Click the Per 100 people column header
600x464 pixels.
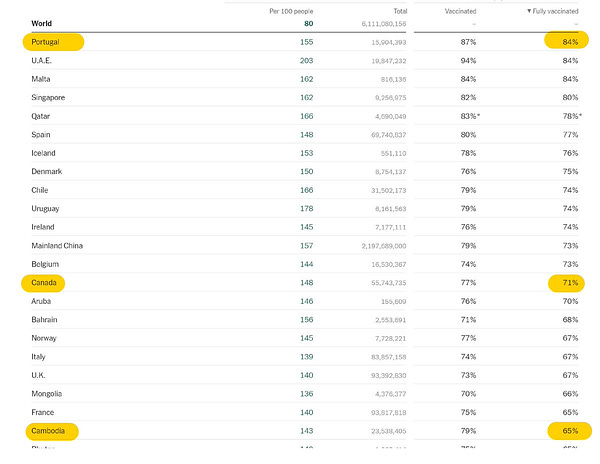point(291,11)
